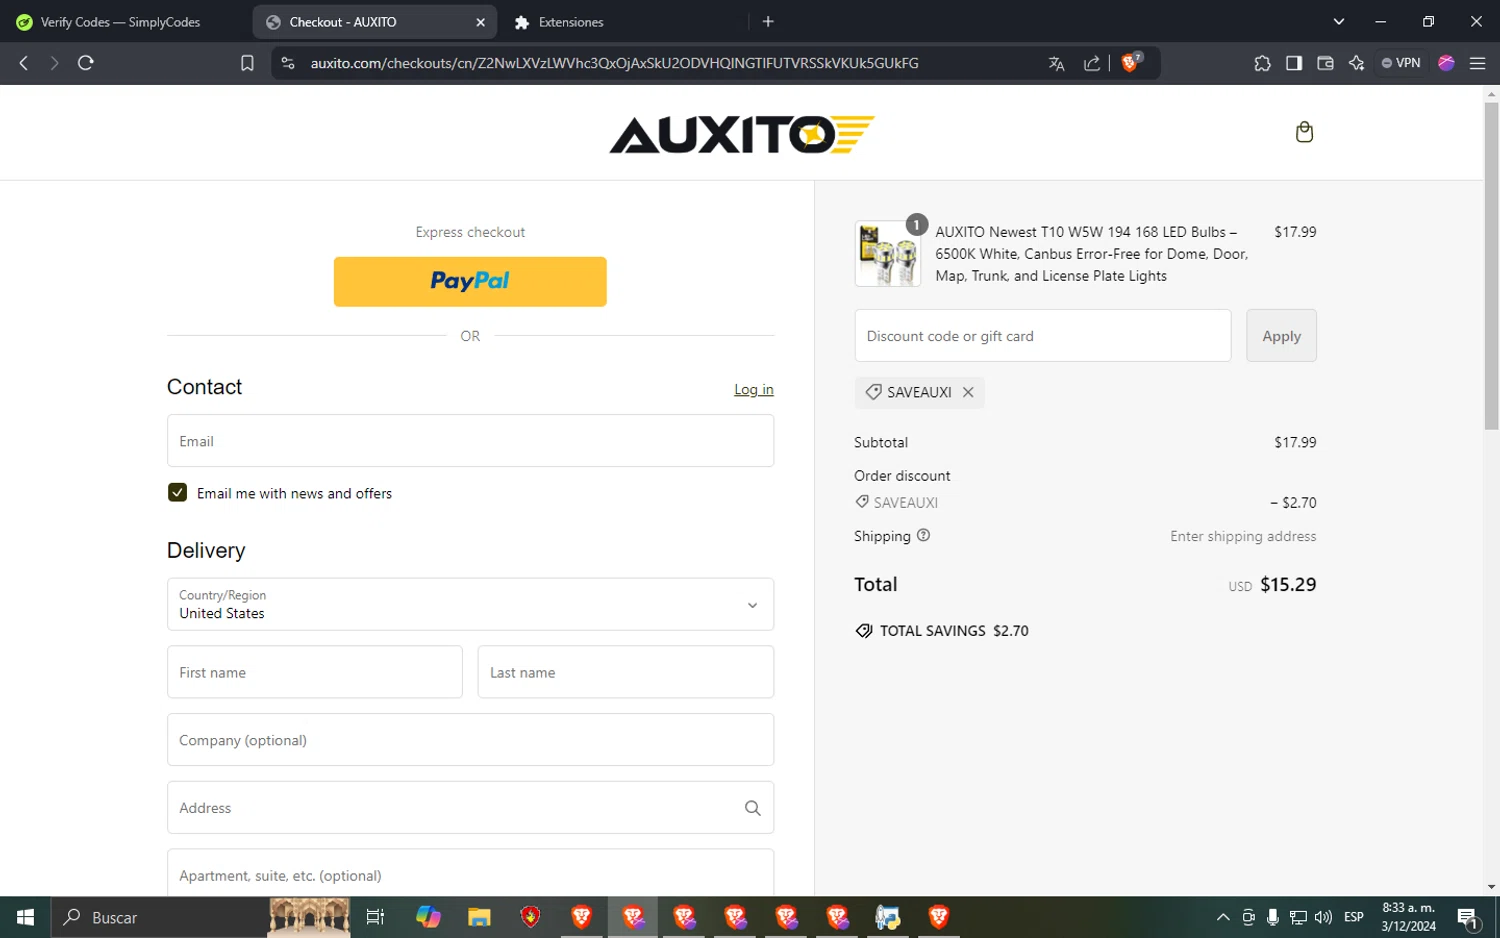Focus the Apartment, suite field

coord(470,873)
